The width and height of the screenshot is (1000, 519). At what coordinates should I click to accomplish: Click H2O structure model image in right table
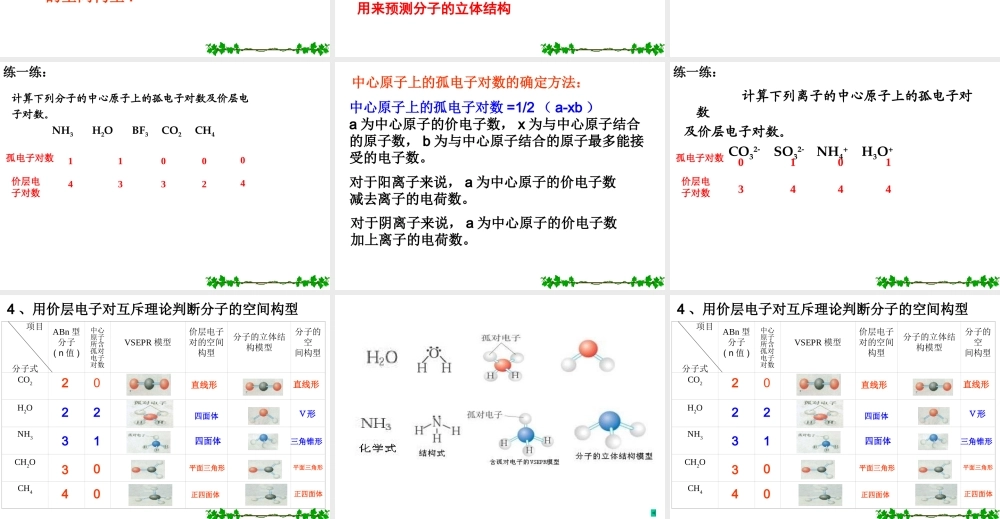tap(934, 415)
